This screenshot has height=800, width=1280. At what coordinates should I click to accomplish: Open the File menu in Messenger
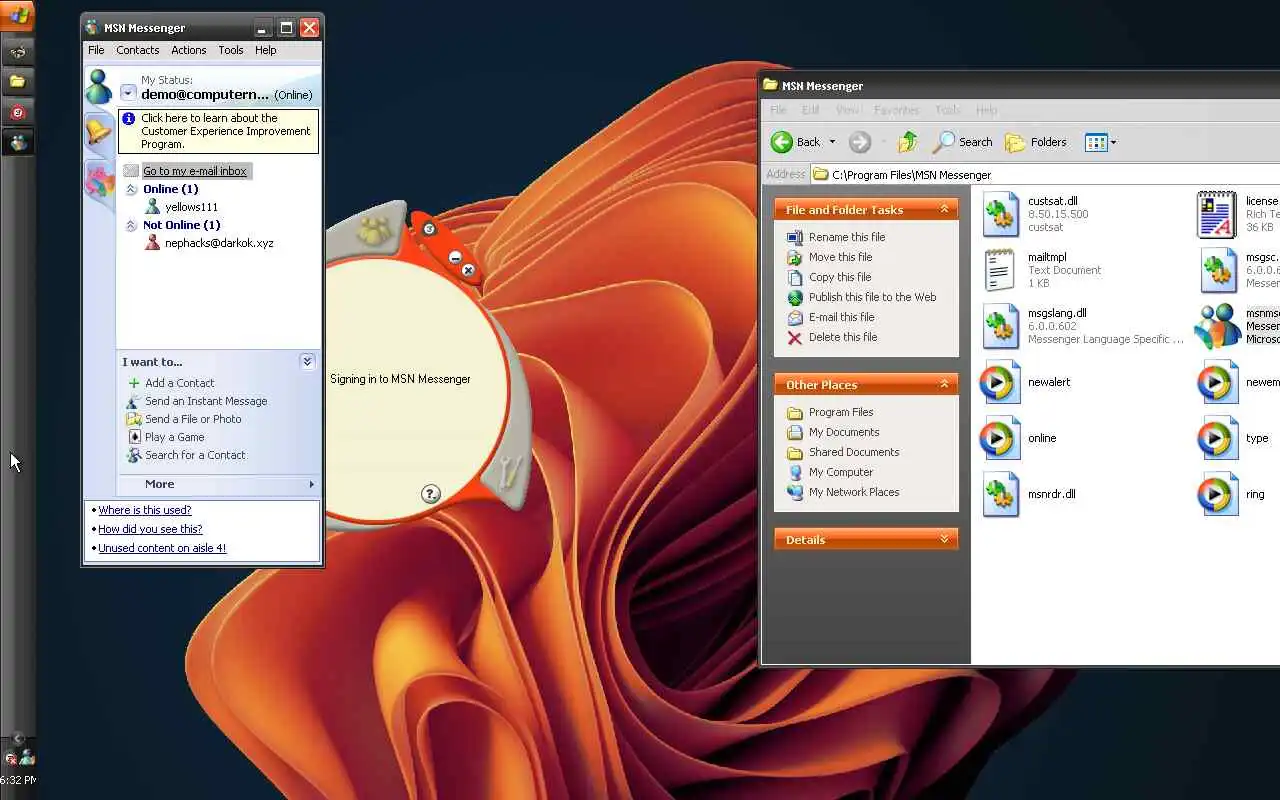[96, 50]
